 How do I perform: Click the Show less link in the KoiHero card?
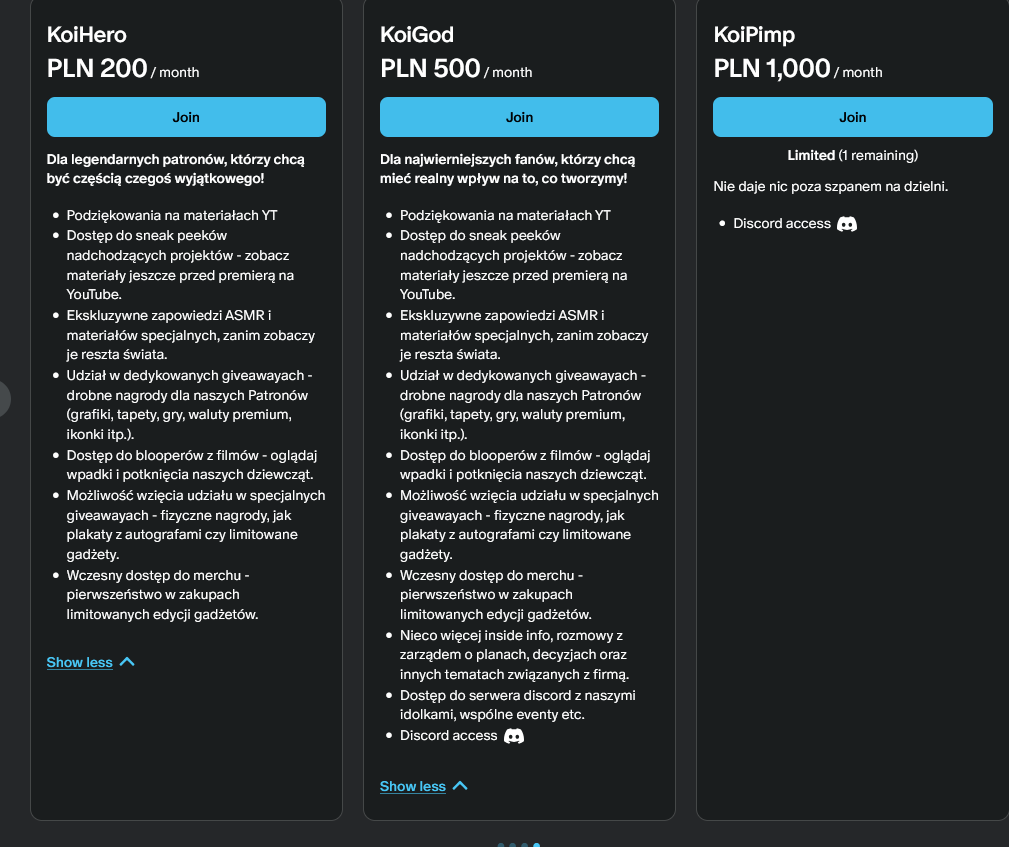tap(79, 662)
